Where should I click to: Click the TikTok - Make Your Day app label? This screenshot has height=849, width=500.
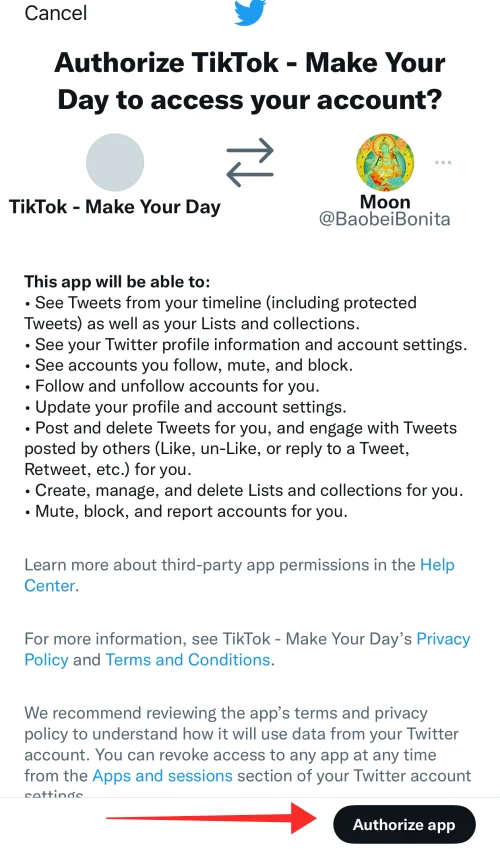(x=115, y=207)
